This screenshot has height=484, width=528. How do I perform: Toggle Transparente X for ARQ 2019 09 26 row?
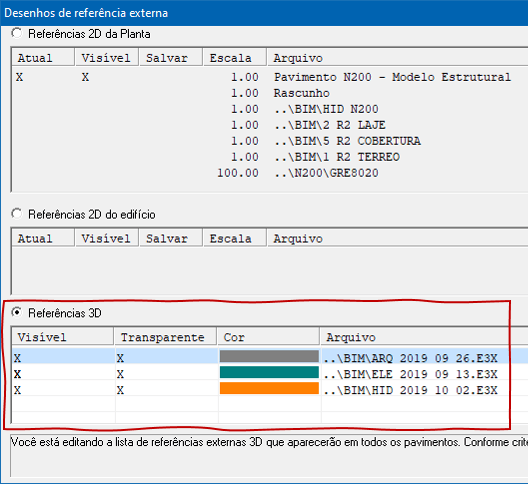(121, 358)
